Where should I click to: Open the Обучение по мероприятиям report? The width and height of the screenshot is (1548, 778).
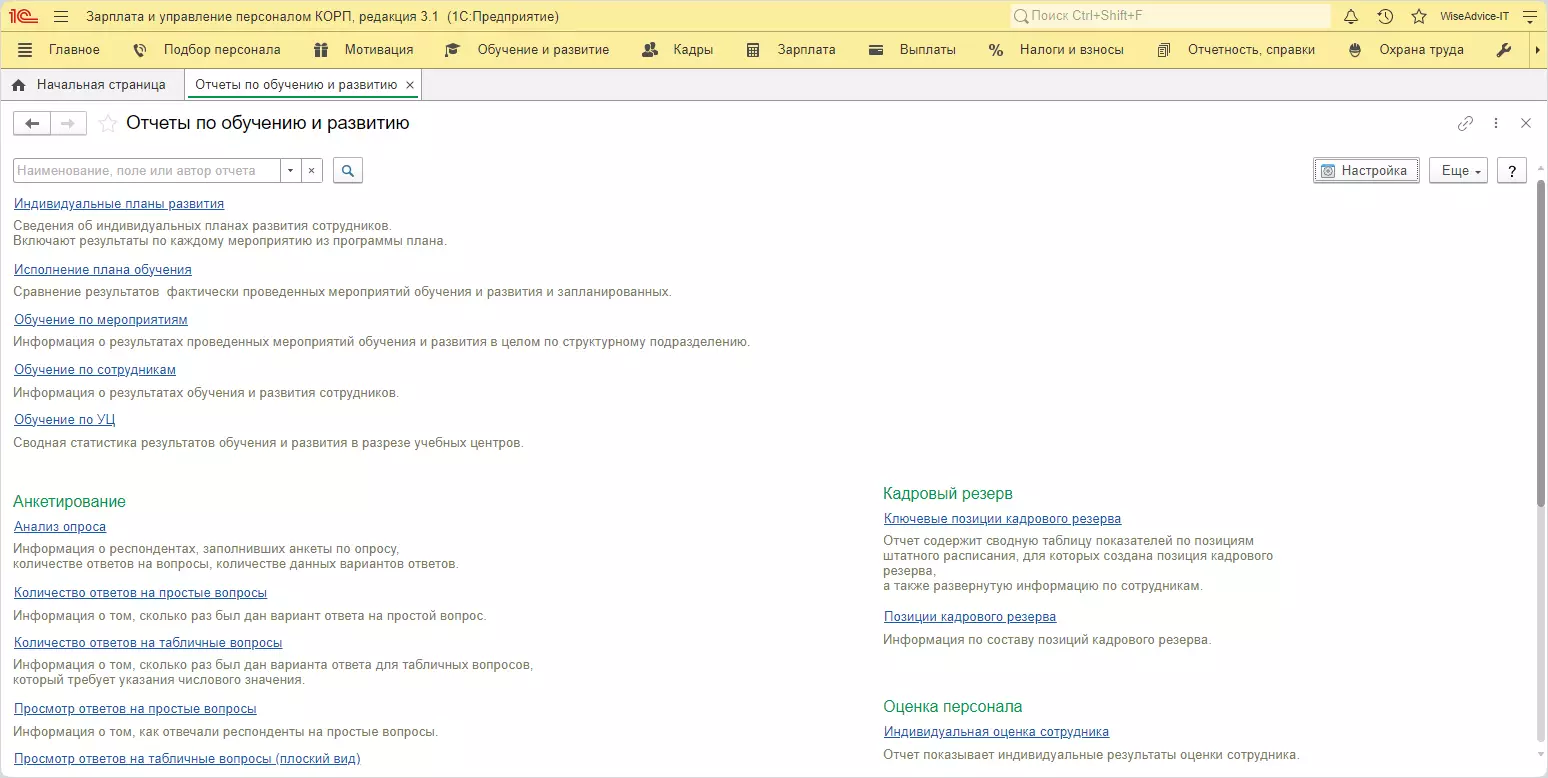pyautogui.click(x=101, y=320)
